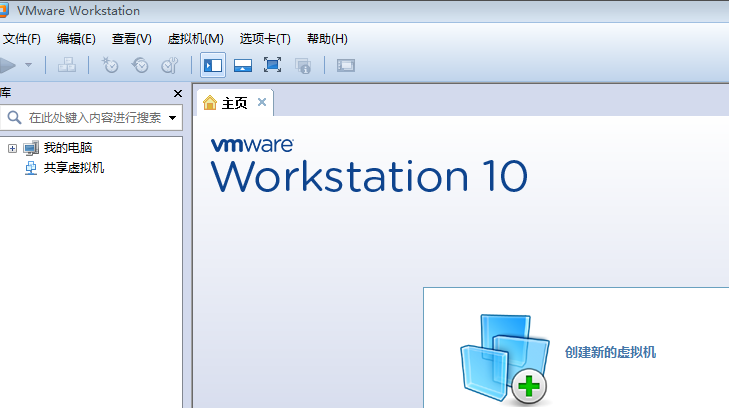Click the Unity mode icon
The width and height of the screenshot is (729, 408).
tap(303, 66)
